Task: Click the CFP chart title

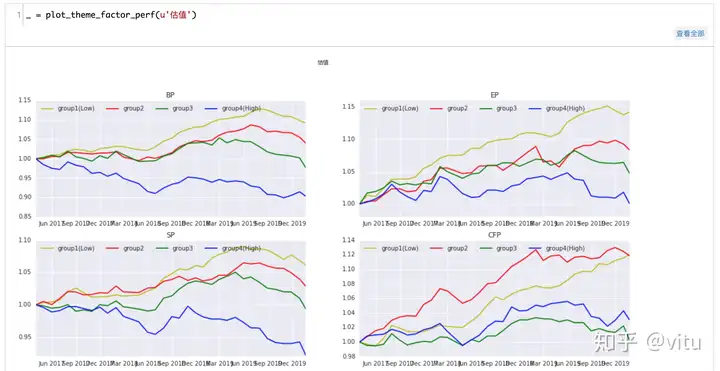Action: tap(495, 235)
